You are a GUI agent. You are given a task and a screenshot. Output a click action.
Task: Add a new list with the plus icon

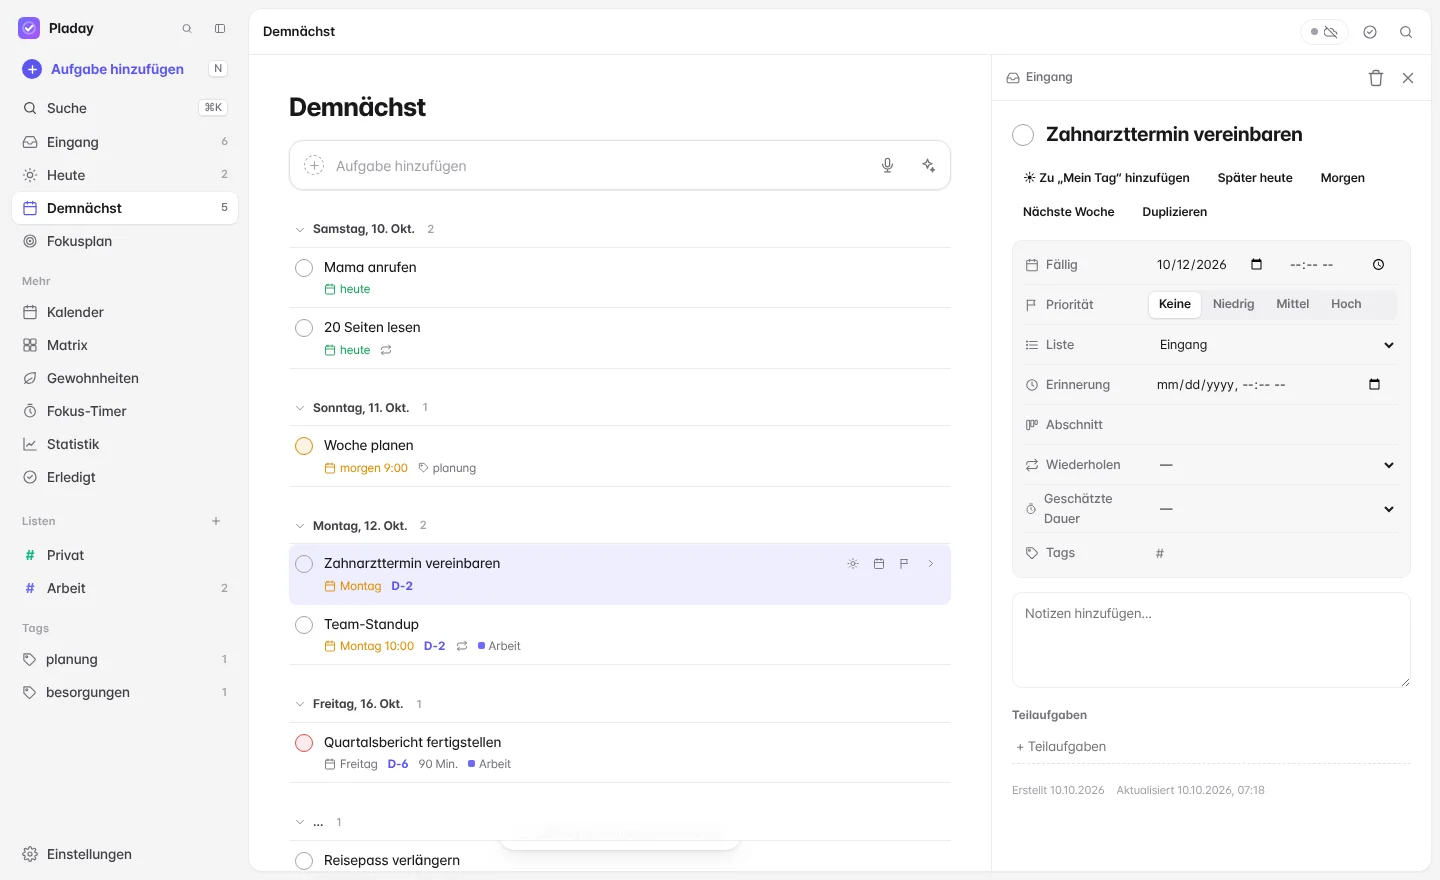coord(216,521)
